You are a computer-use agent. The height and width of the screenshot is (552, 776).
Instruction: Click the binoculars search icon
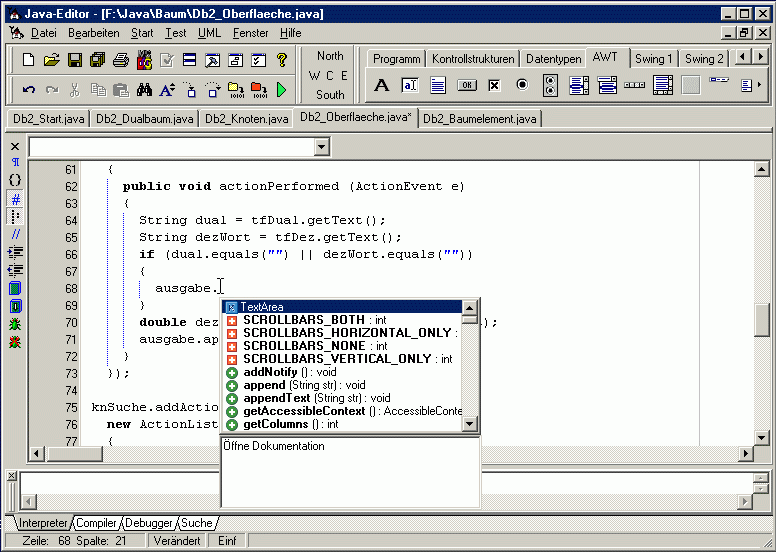coord(144,90)
